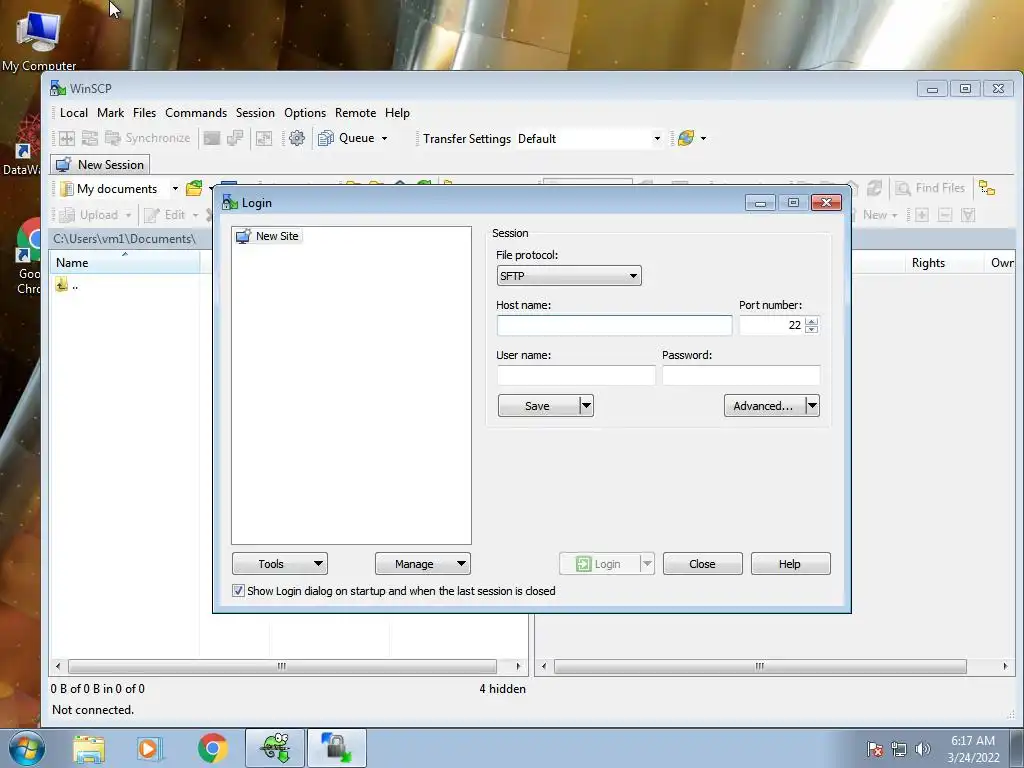Viewport: 1024px width, 768px height.
Task: Click the remote directory tree icon
Action: (987, 188)
